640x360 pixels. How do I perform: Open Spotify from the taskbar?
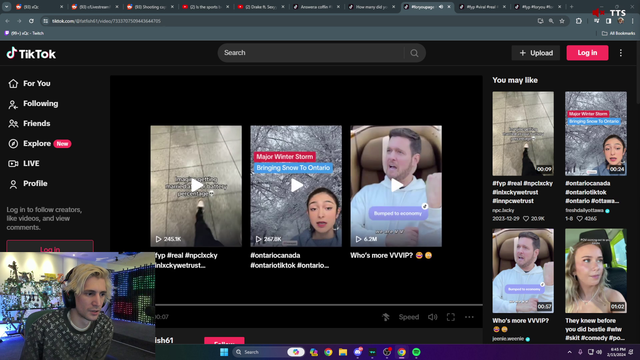pyautogui.click(x=416, y=352)
